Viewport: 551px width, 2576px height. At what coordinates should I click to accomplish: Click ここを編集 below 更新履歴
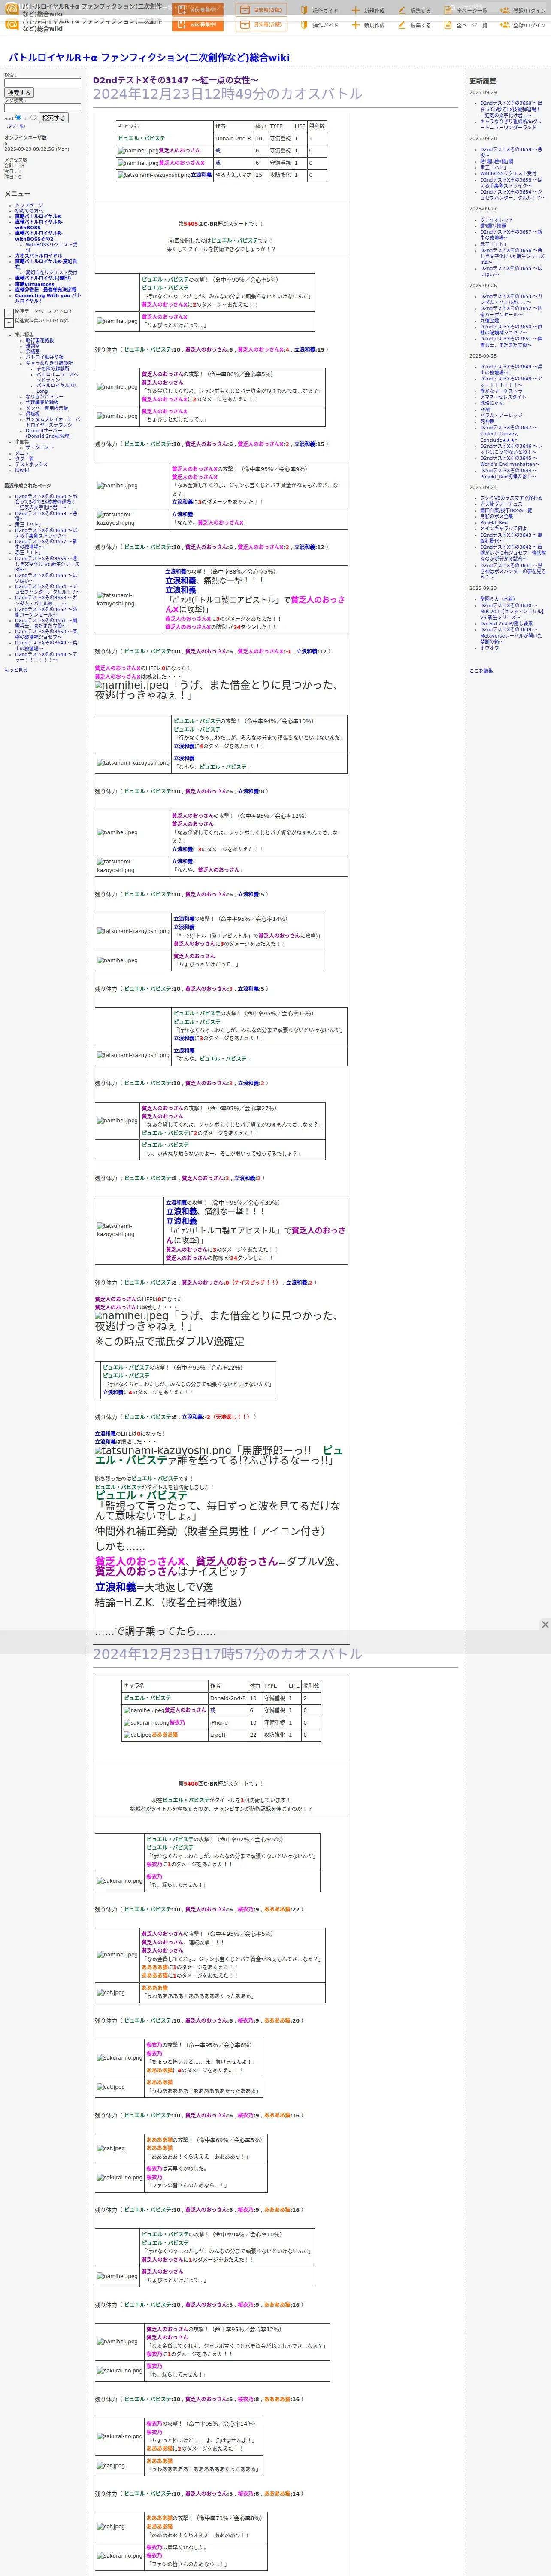pyautogui.click(x=481, y=671)
